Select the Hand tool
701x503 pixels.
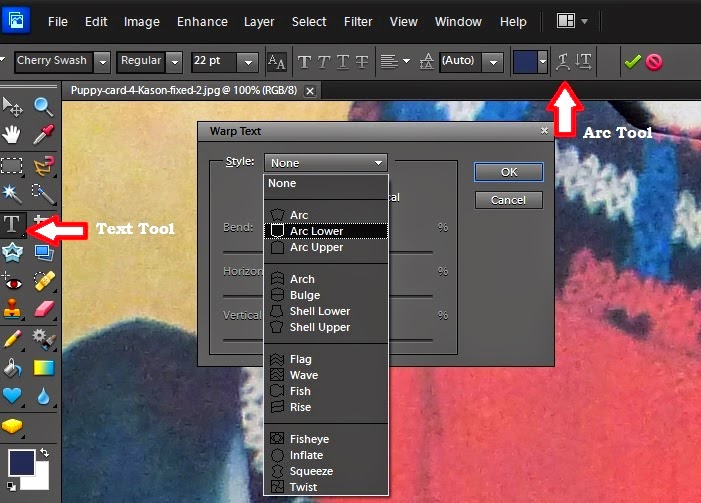(x=12, y=134)
